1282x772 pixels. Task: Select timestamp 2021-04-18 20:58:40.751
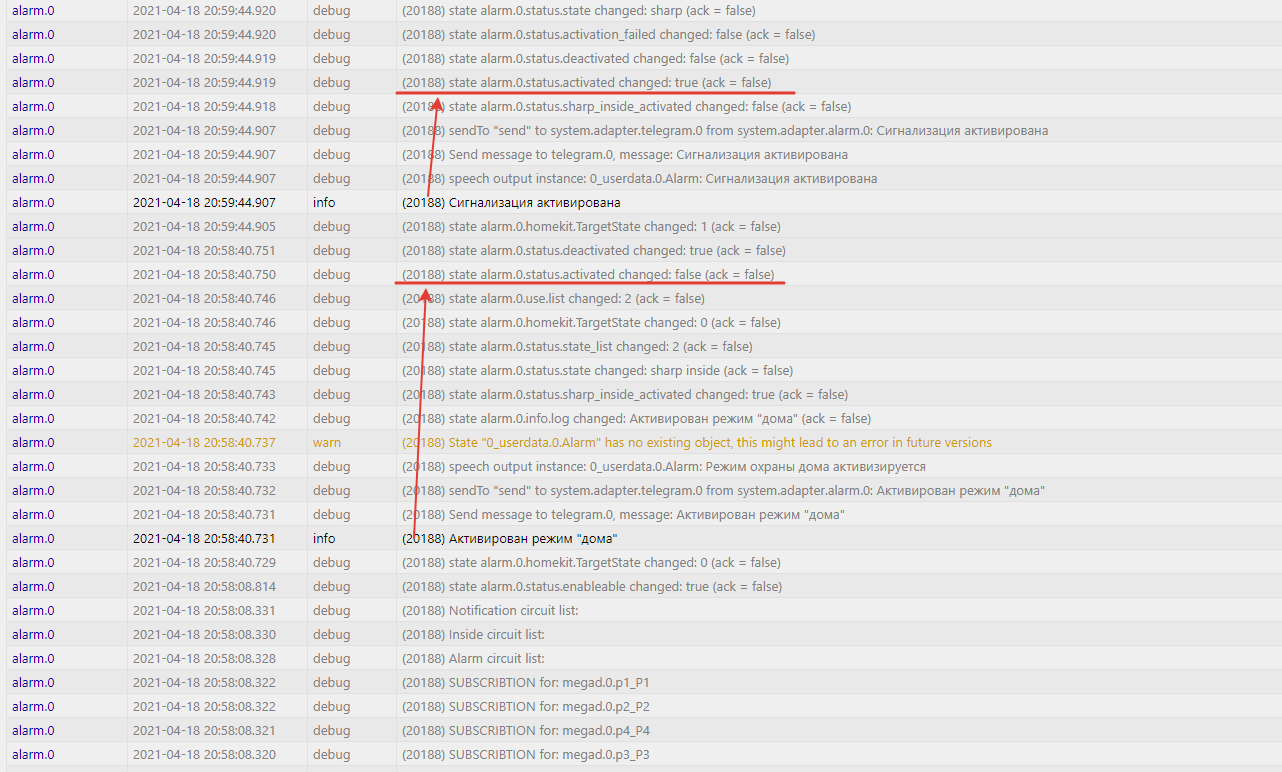[204, 250]
